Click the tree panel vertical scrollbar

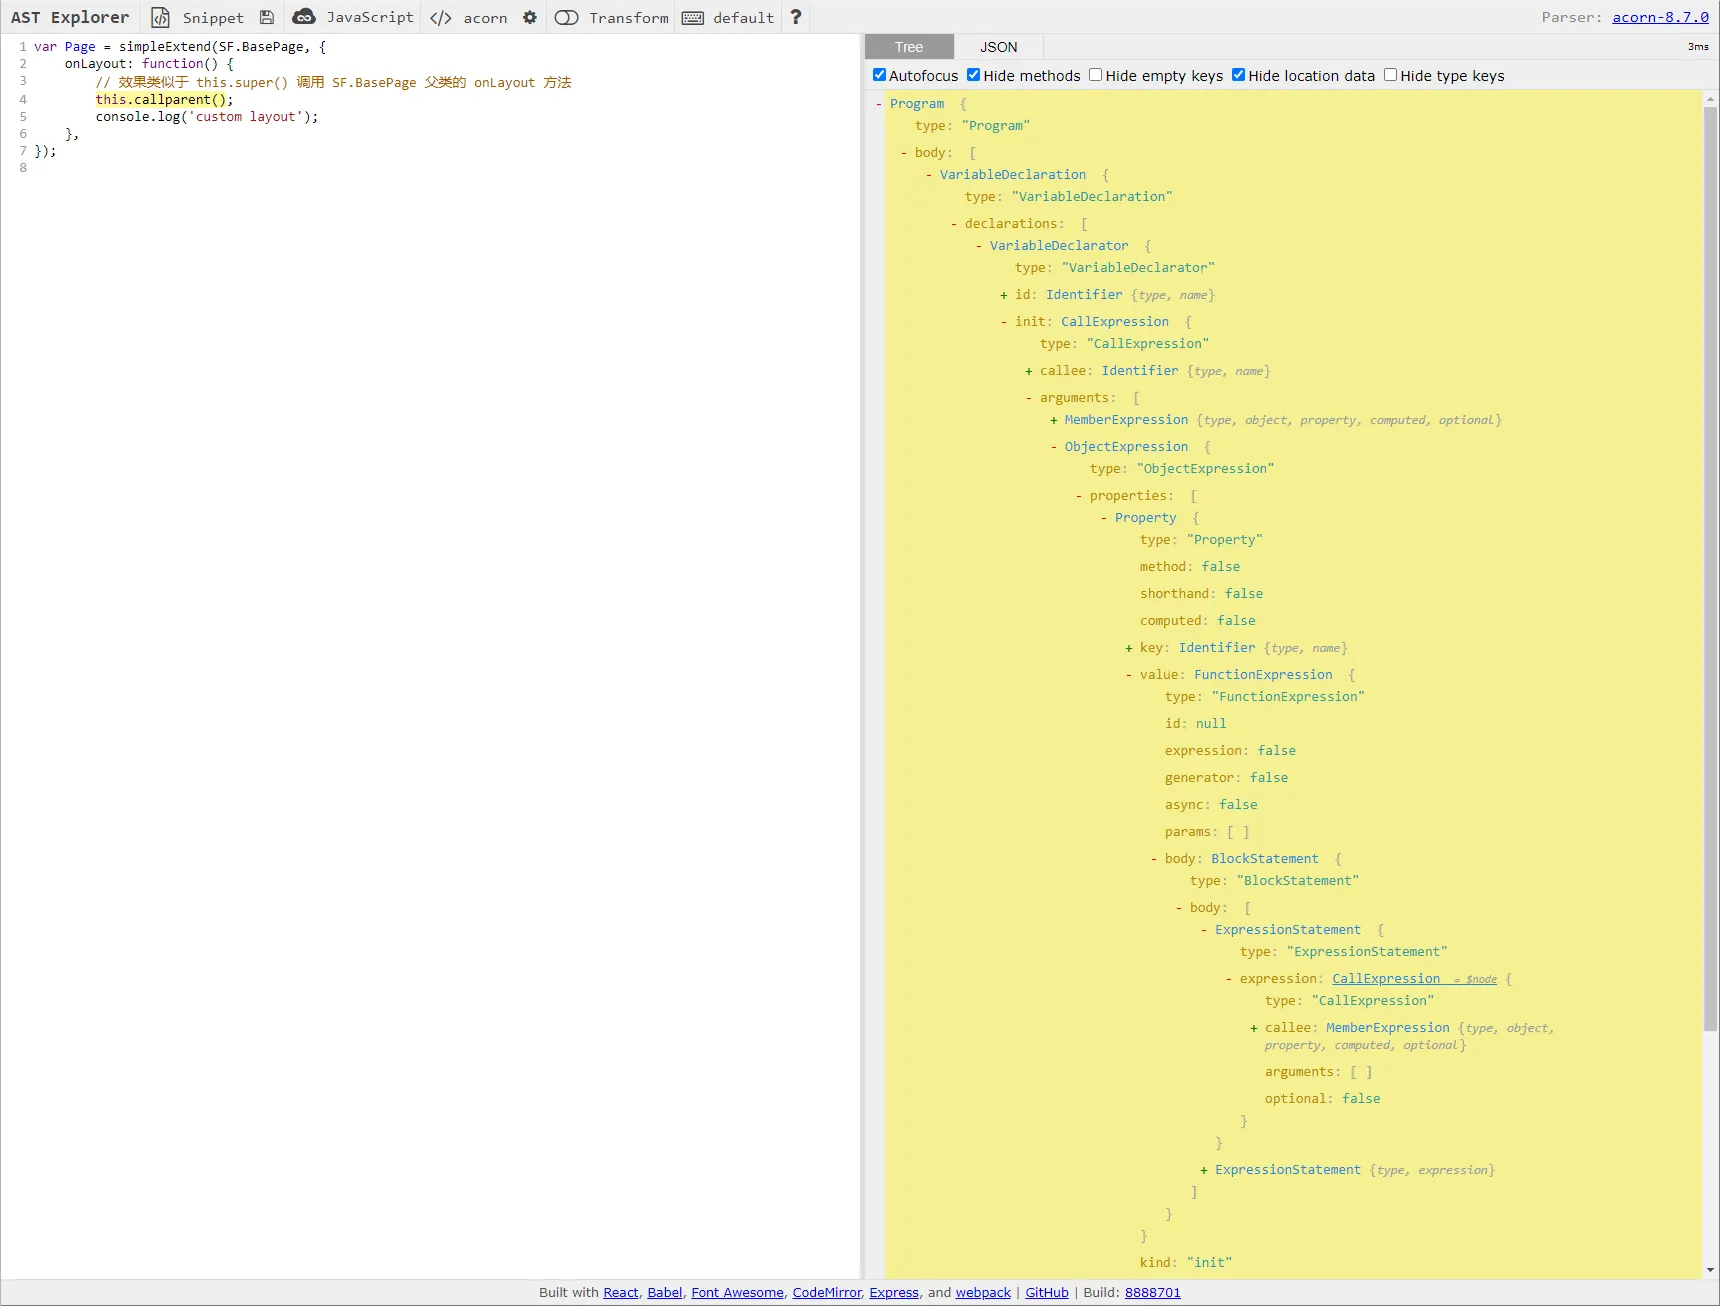(x=1710, y=570)
